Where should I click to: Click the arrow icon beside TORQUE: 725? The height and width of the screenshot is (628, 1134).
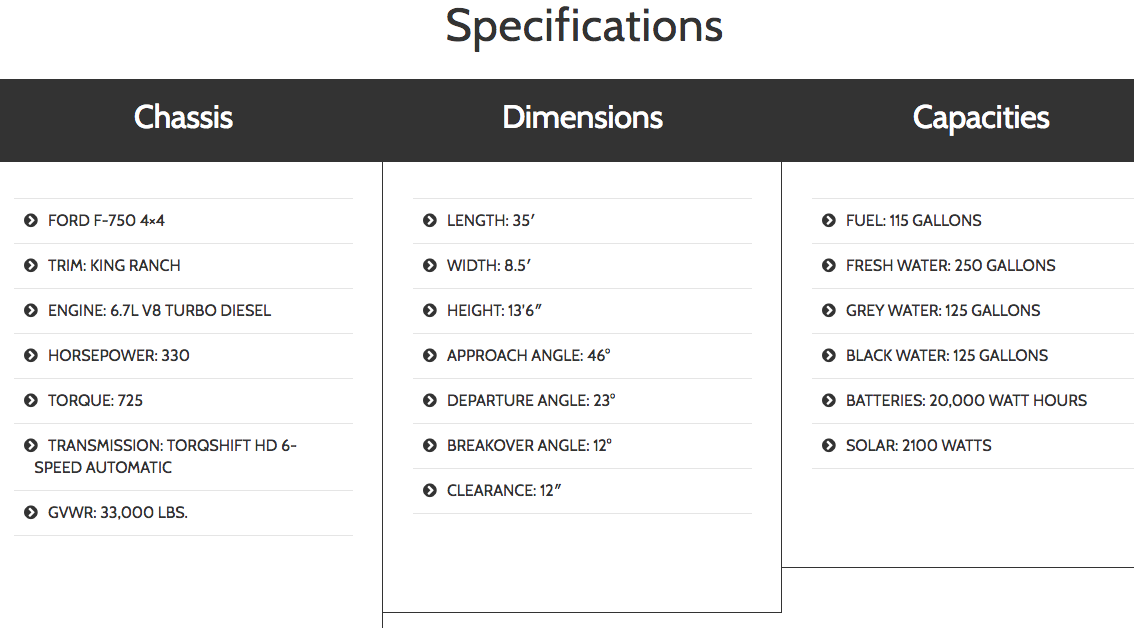(31, 401)
